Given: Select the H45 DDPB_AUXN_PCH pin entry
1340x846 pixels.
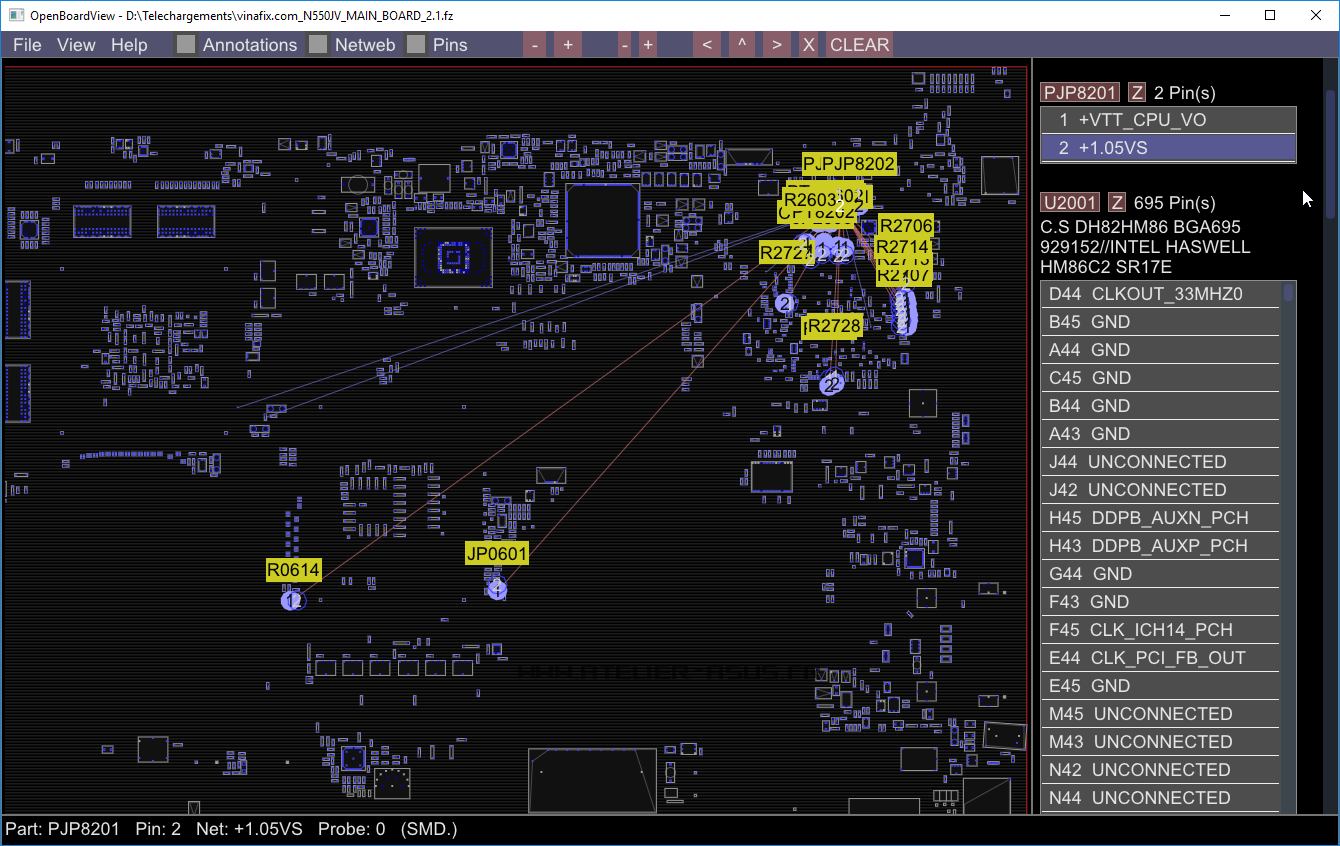Looking at the screenshot, I should [1160, 518].
